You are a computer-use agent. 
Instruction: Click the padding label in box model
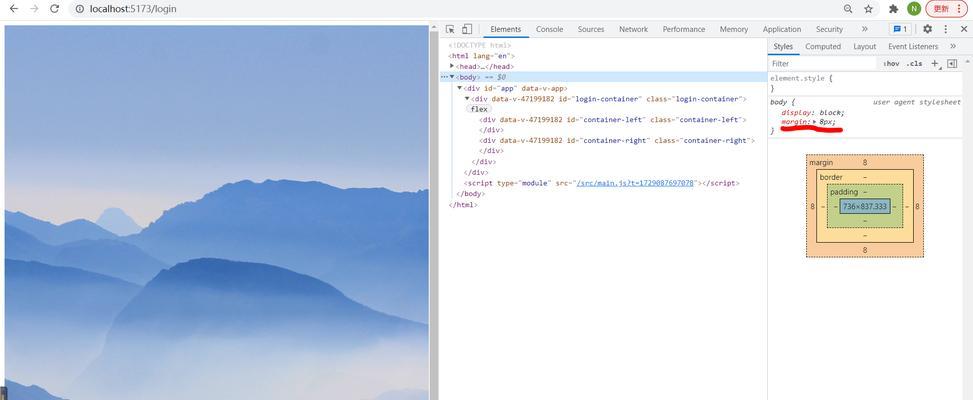coord(844,192)
